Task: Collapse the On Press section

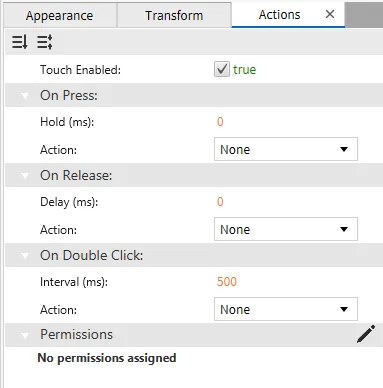Action: (x=25, y=96)
